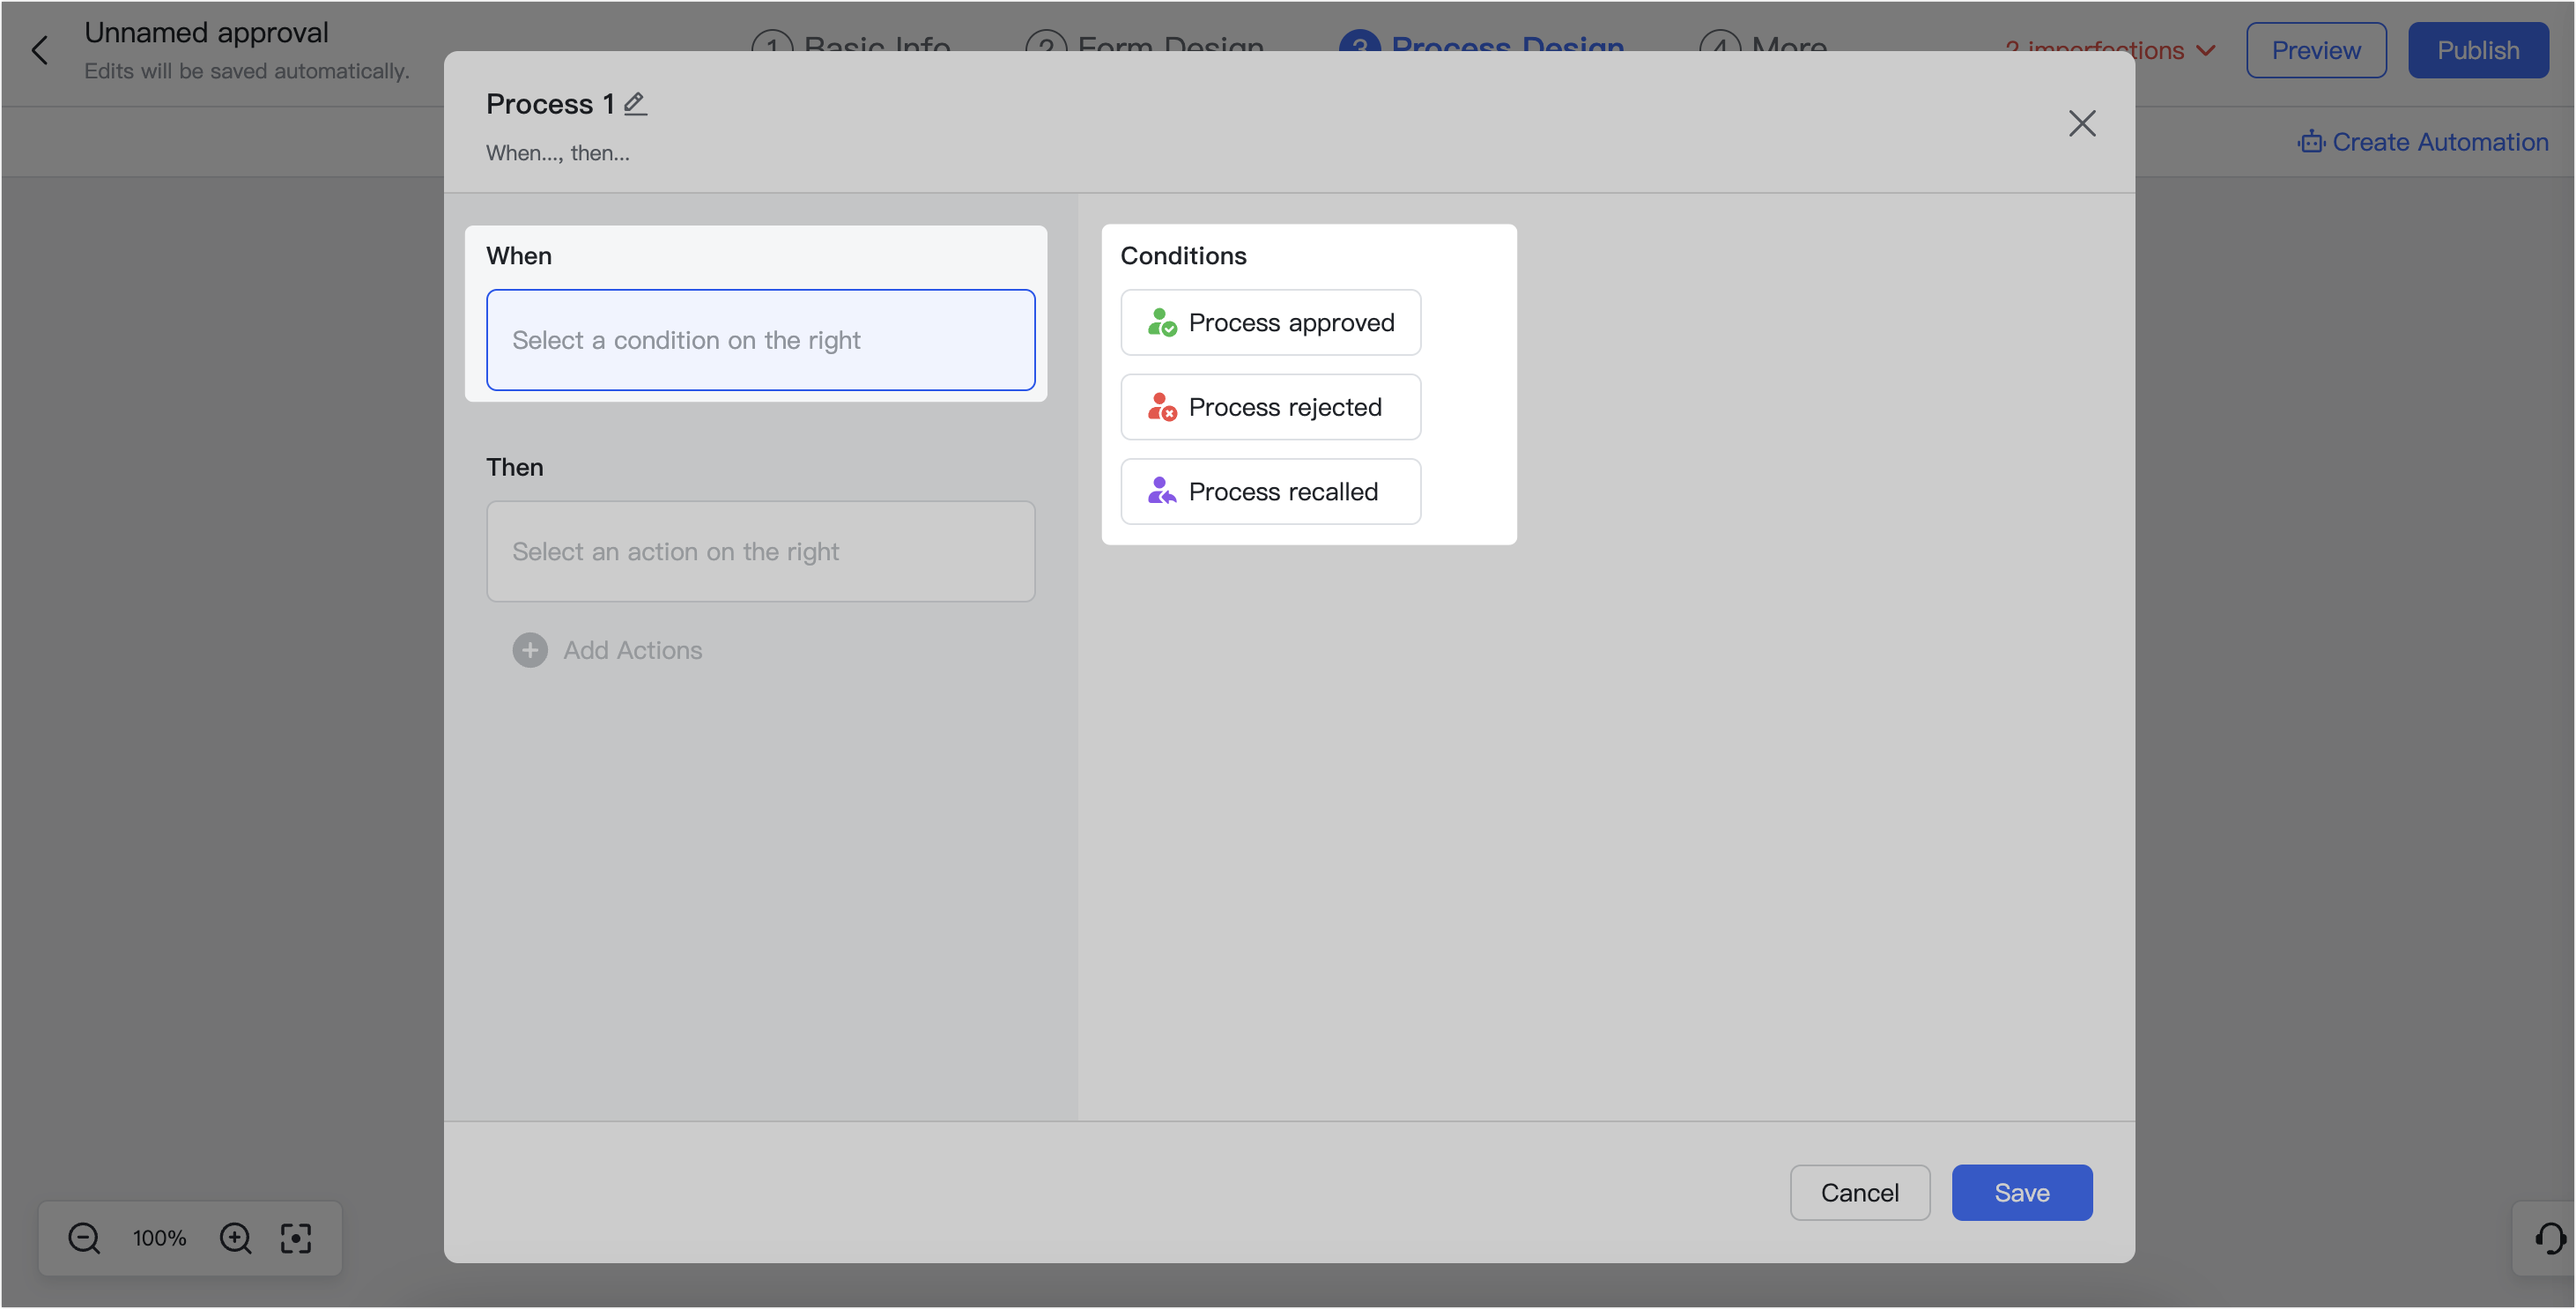2576x1309 pixels.
Task: Fit the canvas to screen
Action: (x=296, y=1238)
